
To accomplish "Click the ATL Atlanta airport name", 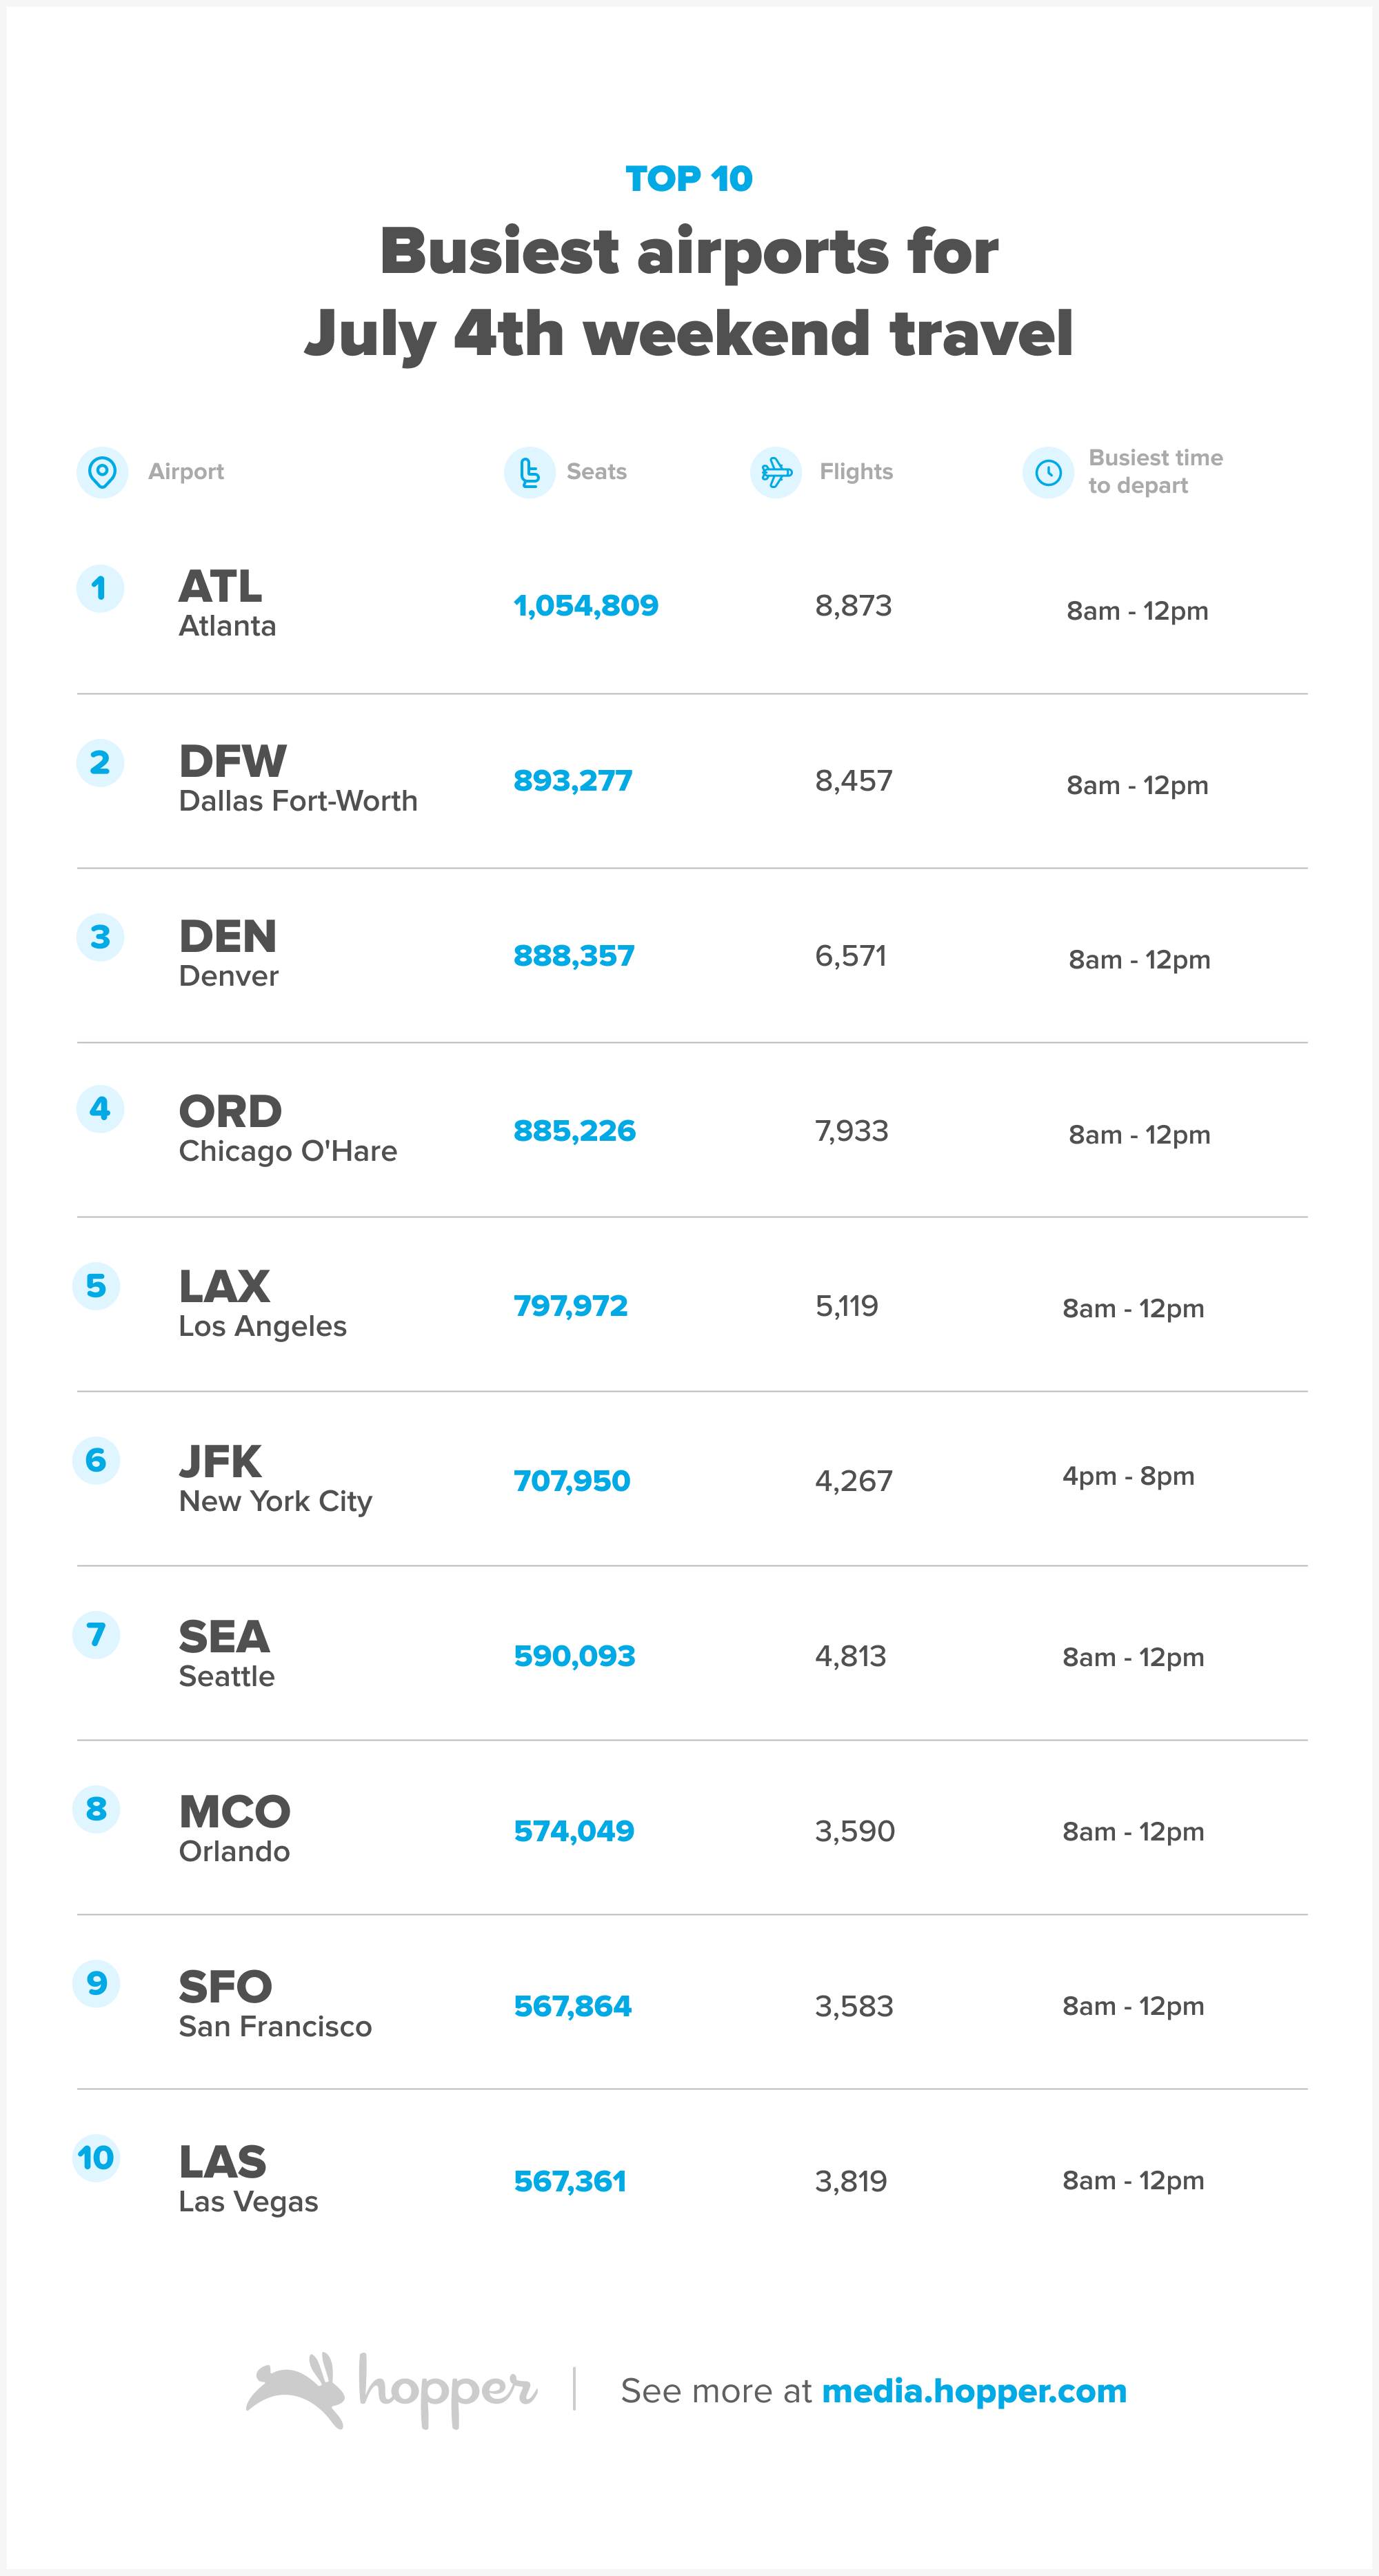I will coord(227,604).
